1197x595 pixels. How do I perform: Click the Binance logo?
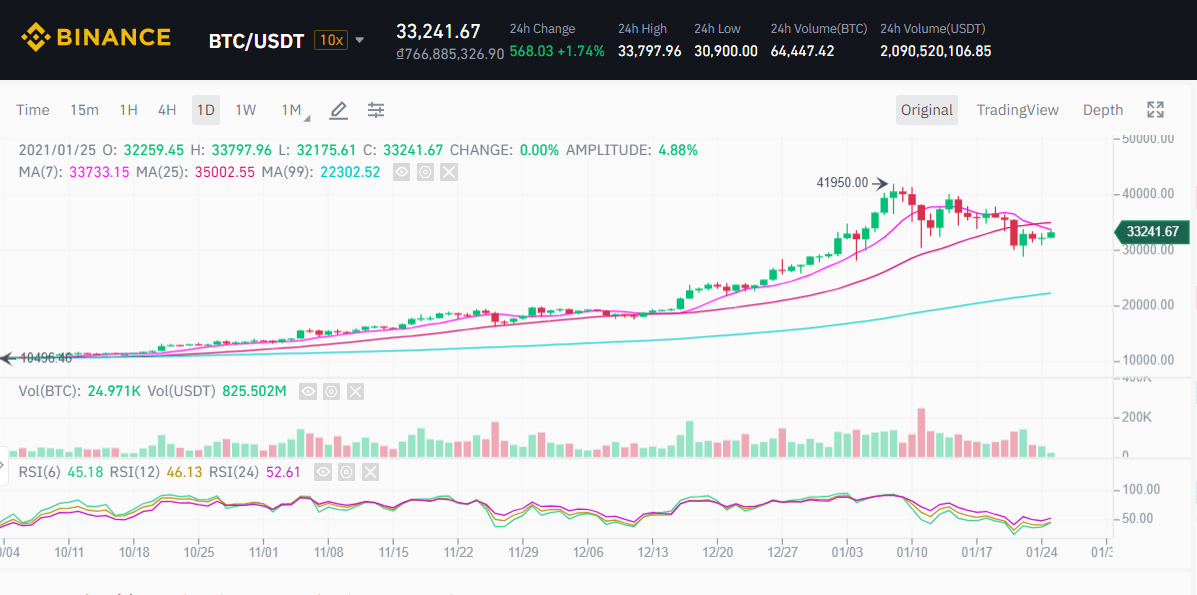[x=96, y=39]
